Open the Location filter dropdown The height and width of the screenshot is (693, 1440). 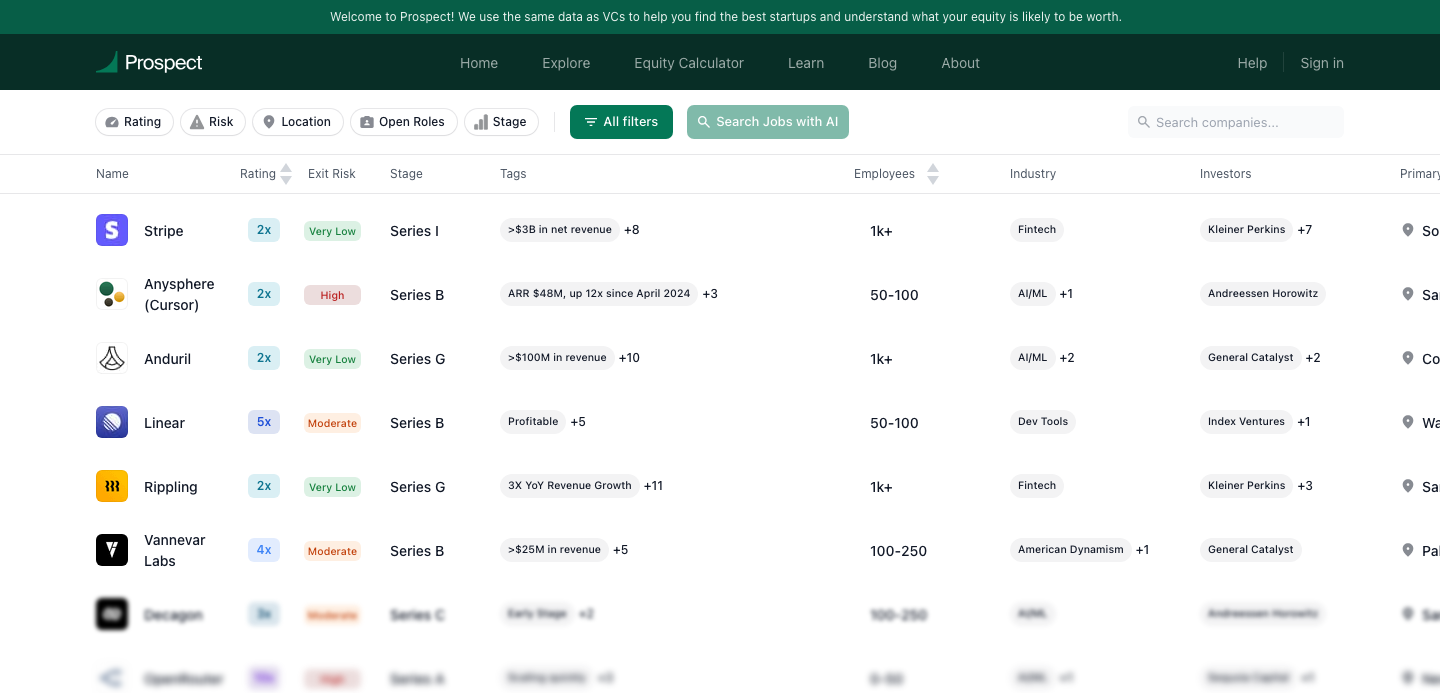(298, 122)
